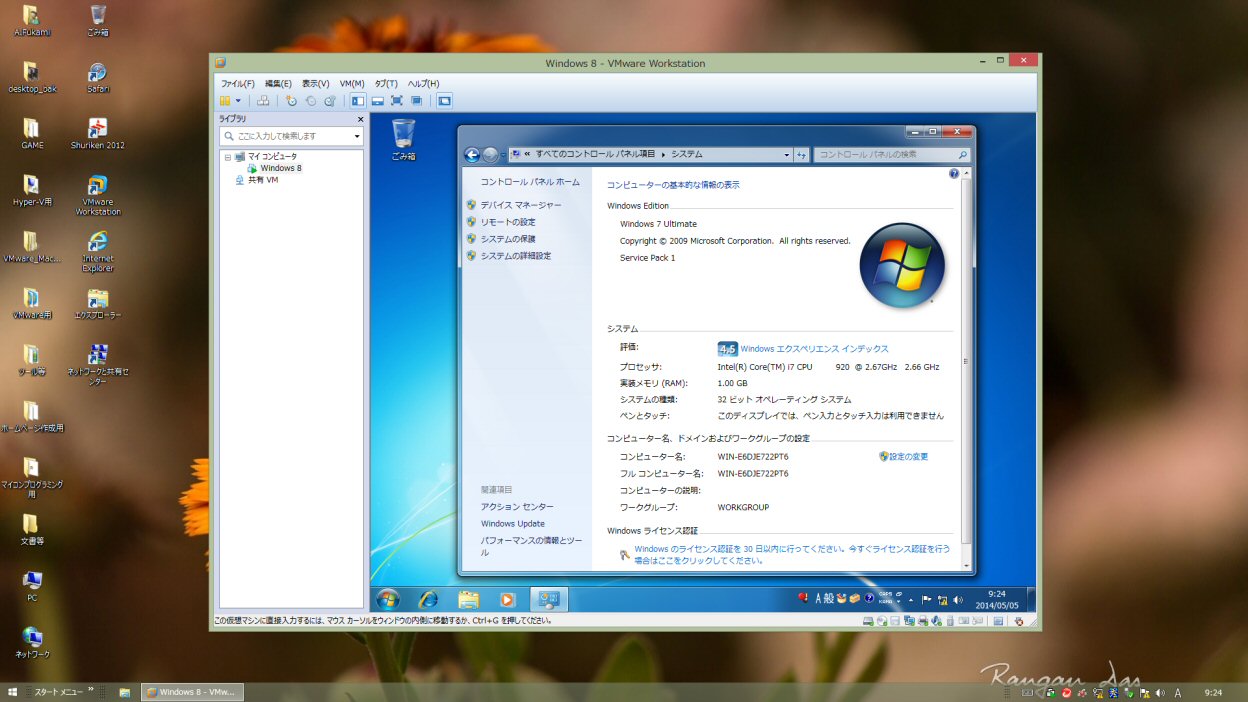Open パフォーマンスの情報とツール link
The image size is (1248, 702).
531,546
